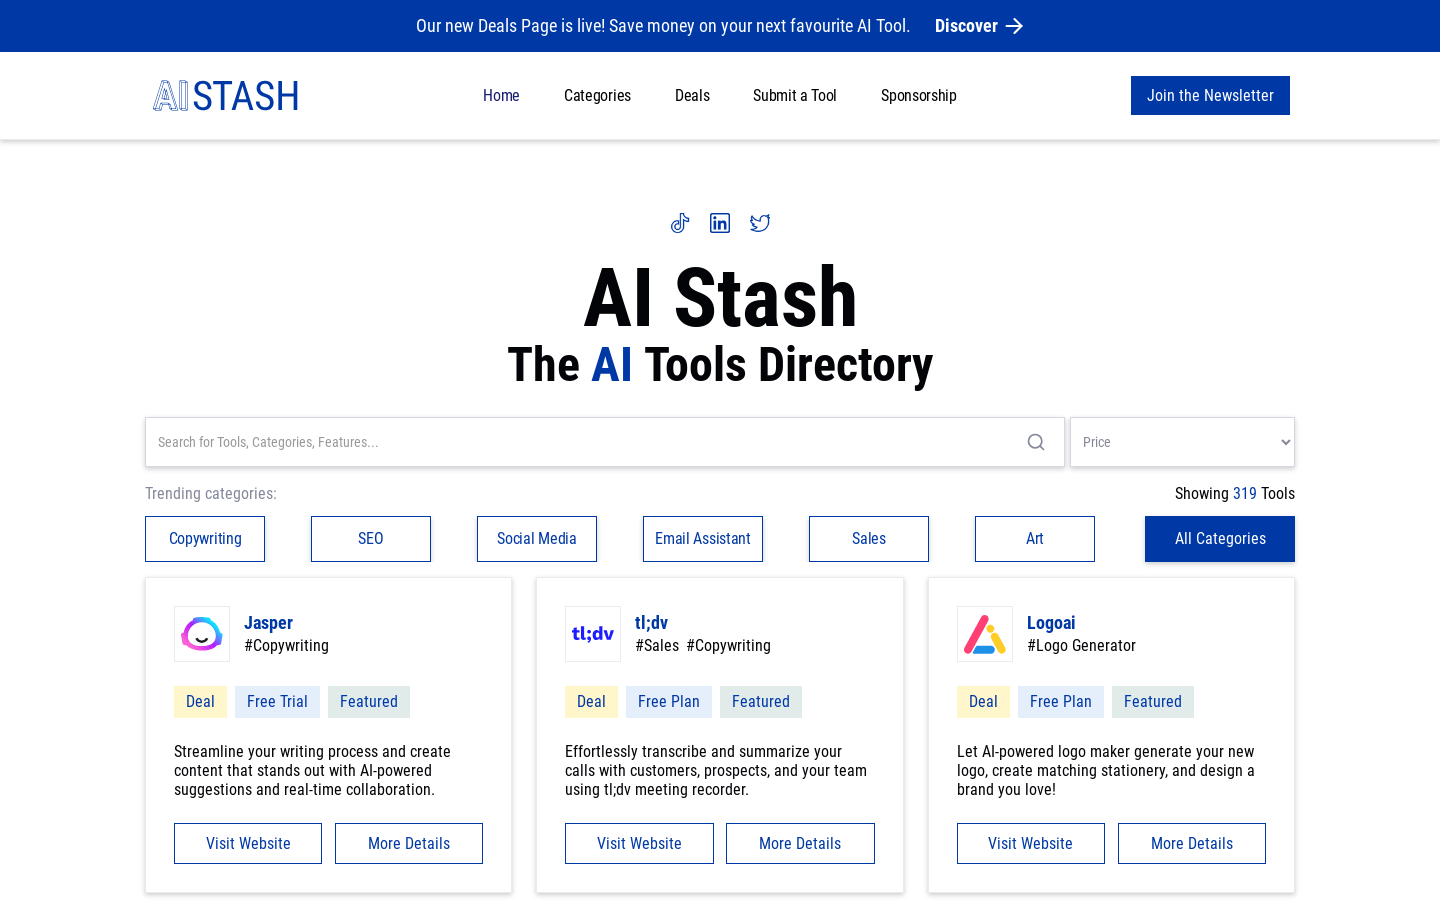Click the 319 tools count
The image size is (1440, 900).
[1244, 494]
